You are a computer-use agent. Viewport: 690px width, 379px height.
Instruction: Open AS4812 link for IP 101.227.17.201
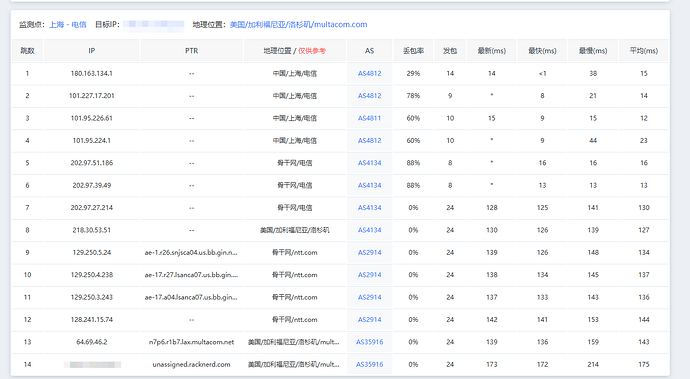[370, 96]
